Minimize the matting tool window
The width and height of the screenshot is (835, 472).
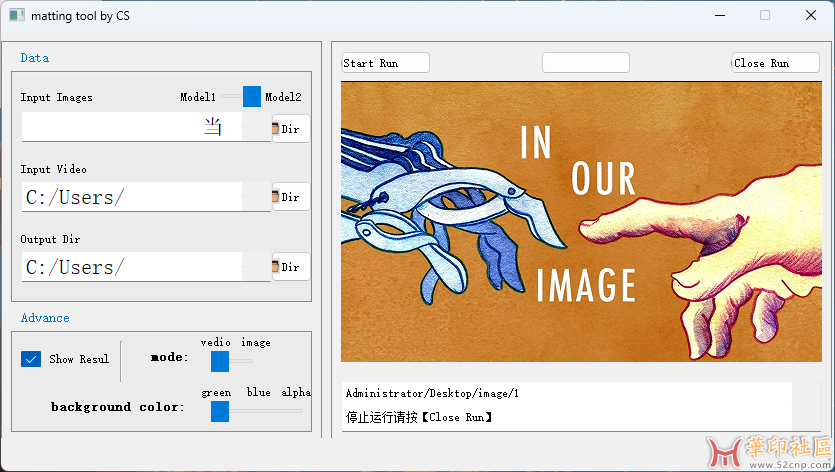pos(719,15)
